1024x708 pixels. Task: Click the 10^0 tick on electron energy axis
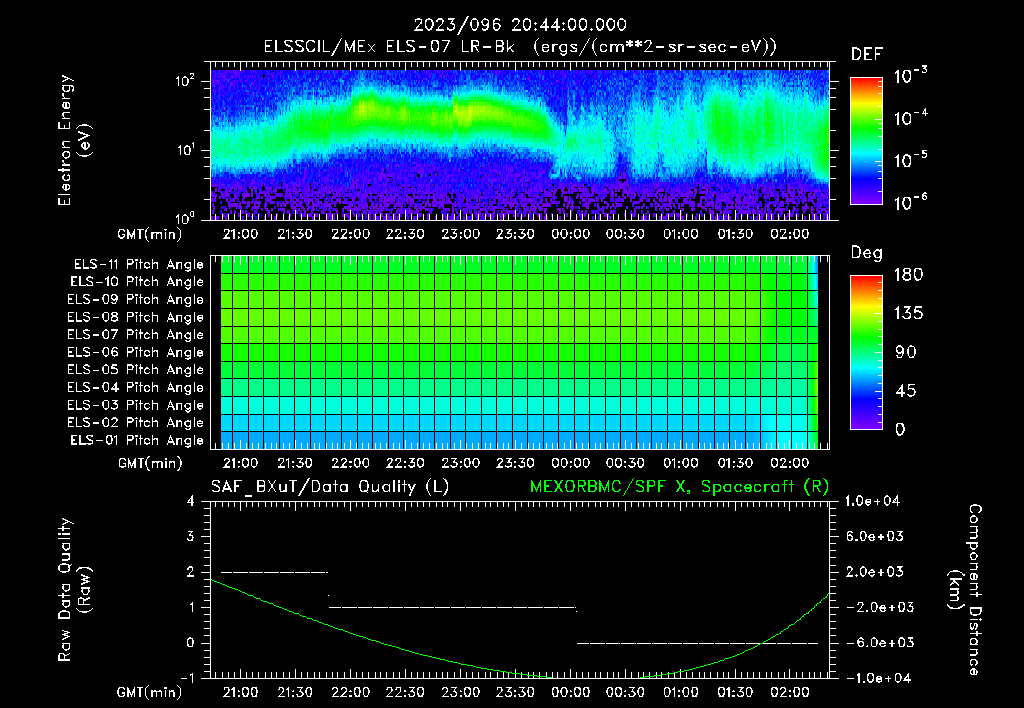coord(185,217)
